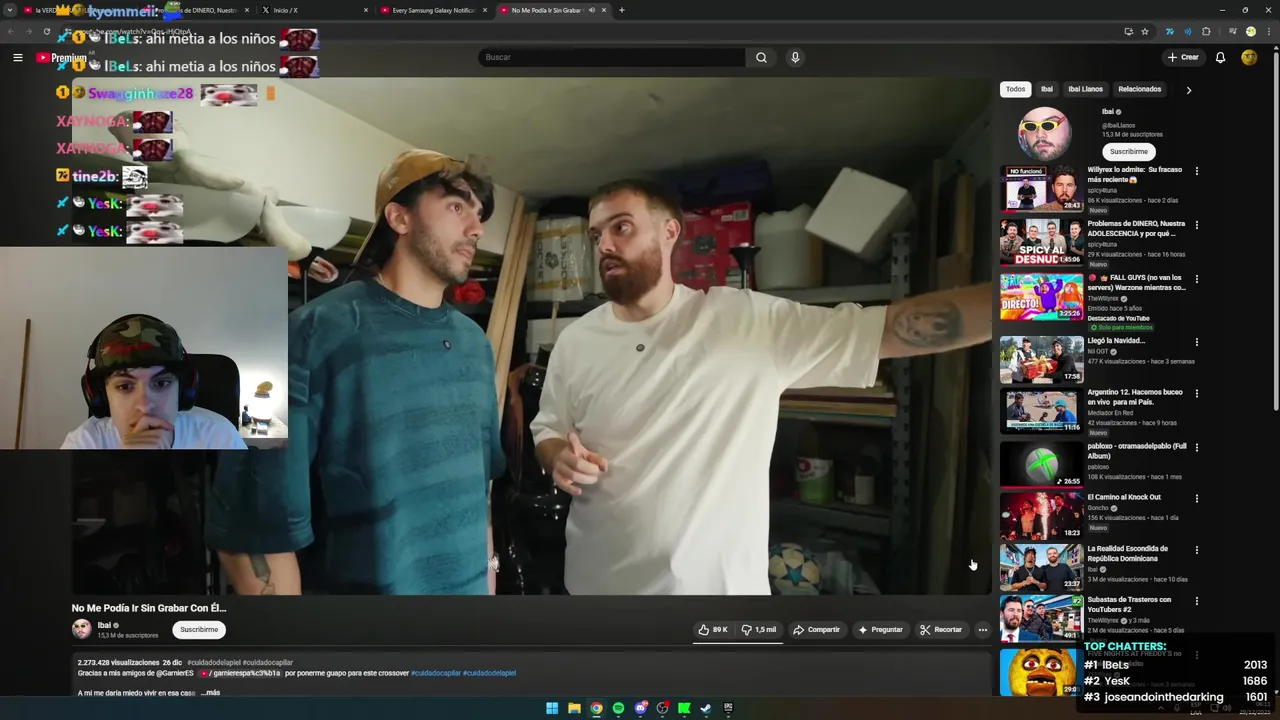The height and width of the screenshot is (720, 1280).
Task: Select the 'Relacionados' filter chip
Action: pyautogui.click(x=1139, y=89)
